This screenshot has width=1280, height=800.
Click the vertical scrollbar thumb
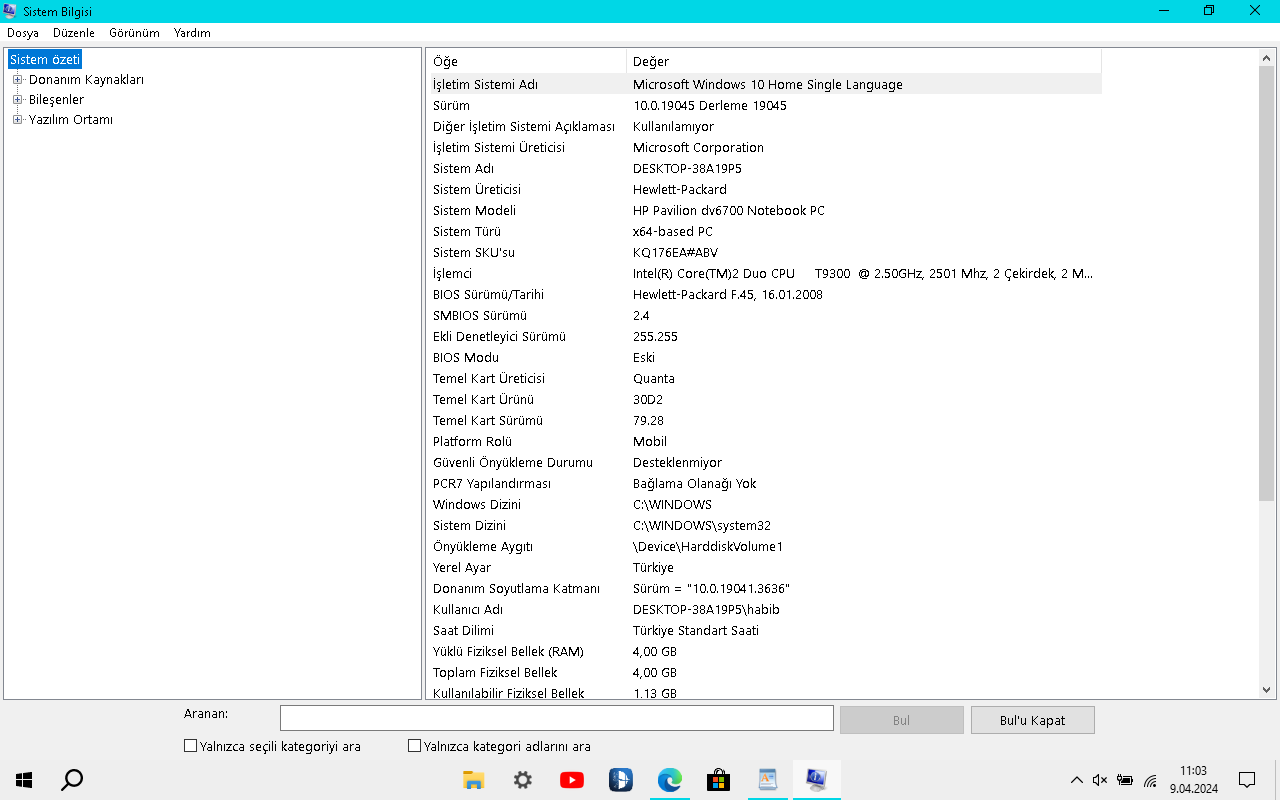[1267, 284]
